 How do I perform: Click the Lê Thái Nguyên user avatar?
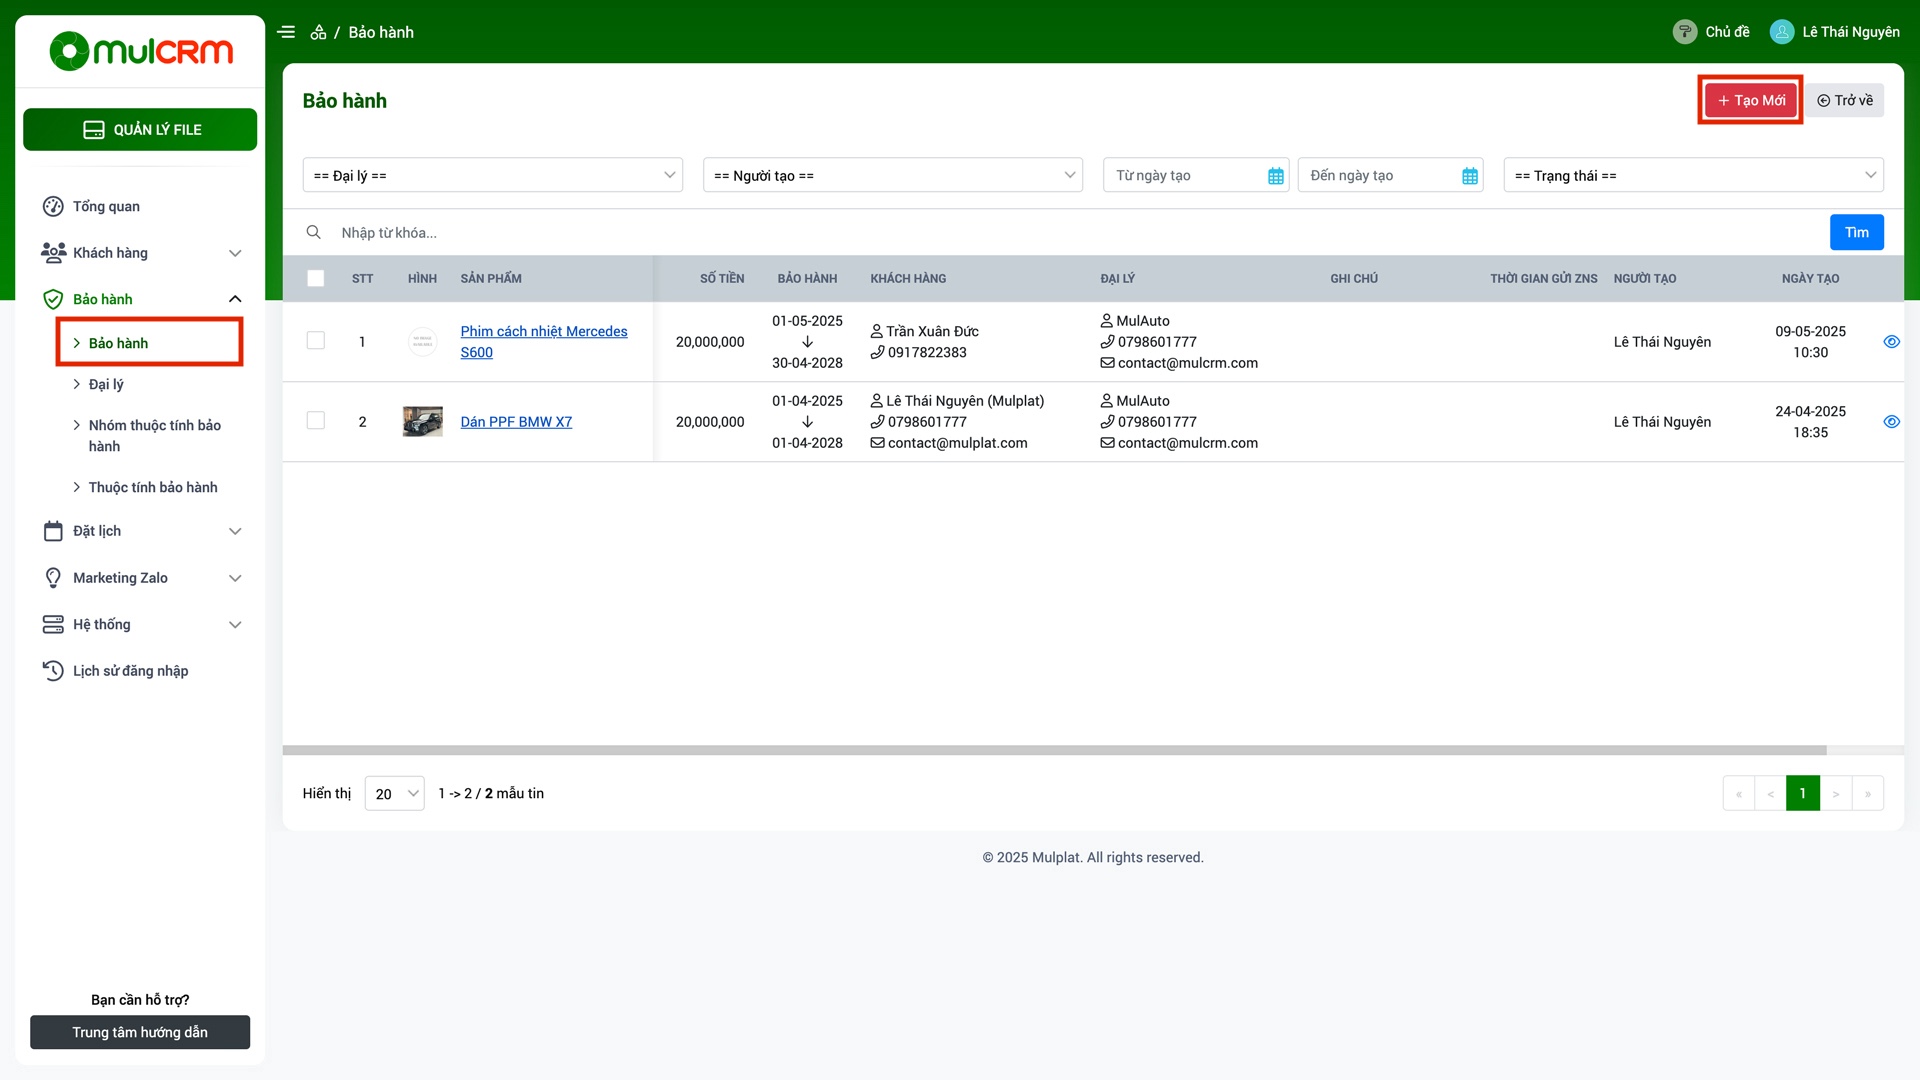1781,32
